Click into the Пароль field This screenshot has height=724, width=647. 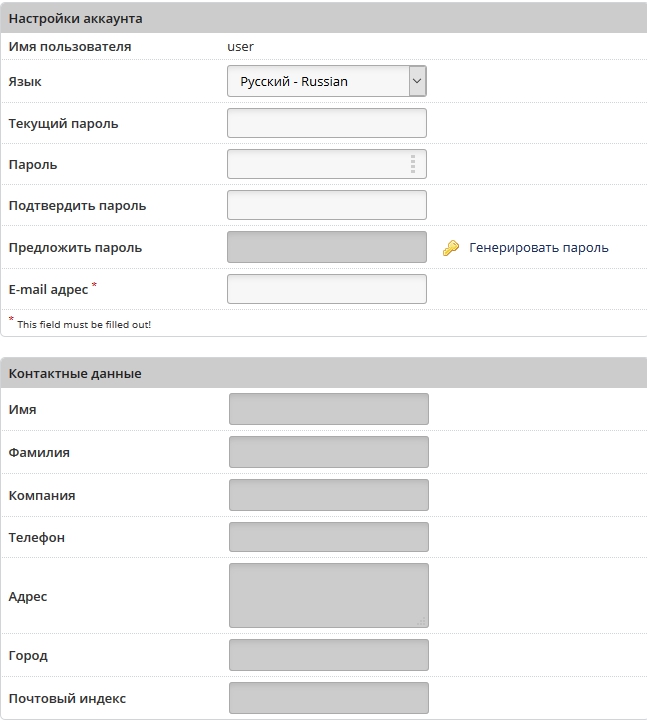pyautogui.click(x=327, y=164)
